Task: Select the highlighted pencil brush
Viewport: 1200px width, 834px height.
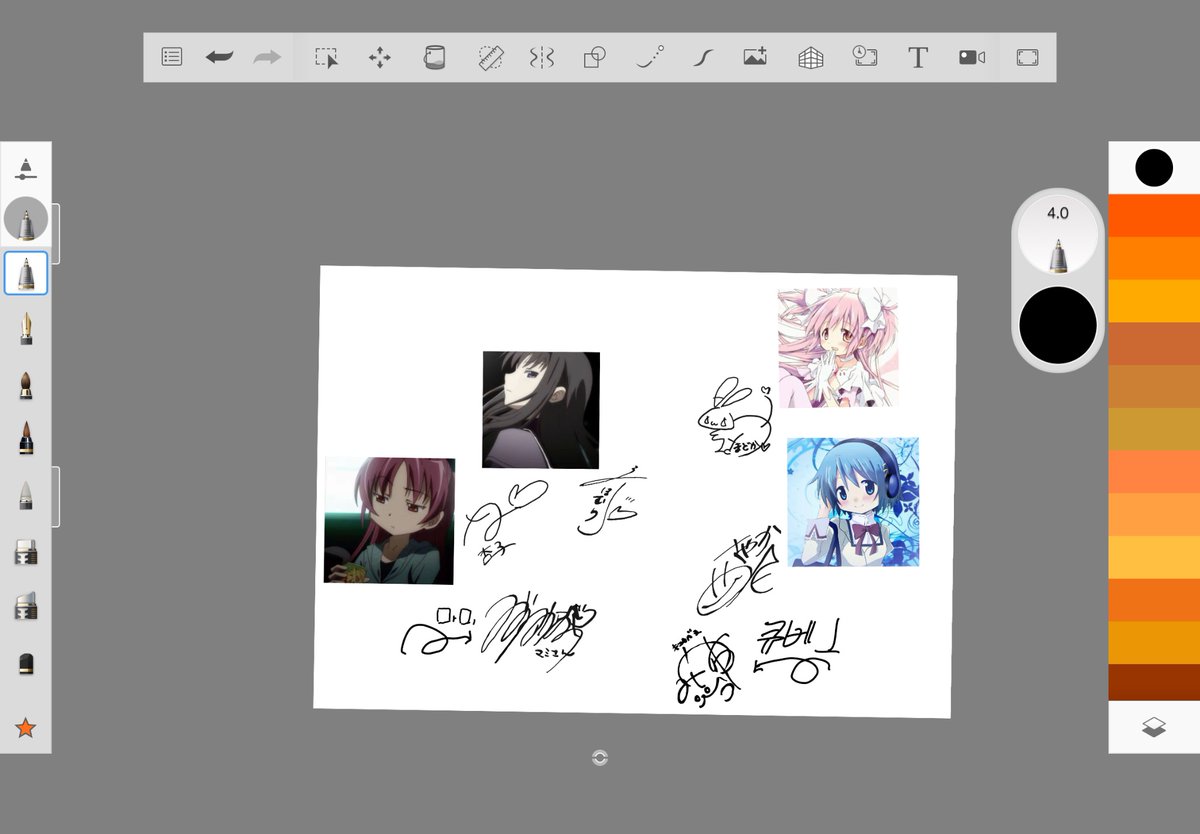Action: point(26,273)
